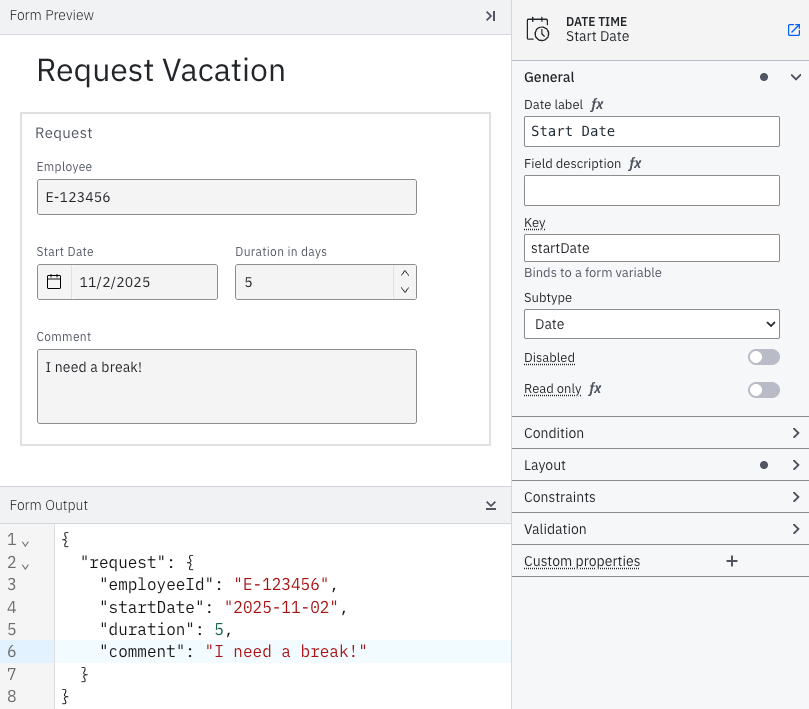The height and width of the screenshot is (709, 809).
Task: Collapse the Form Output panel
Action: pos(490,506)
